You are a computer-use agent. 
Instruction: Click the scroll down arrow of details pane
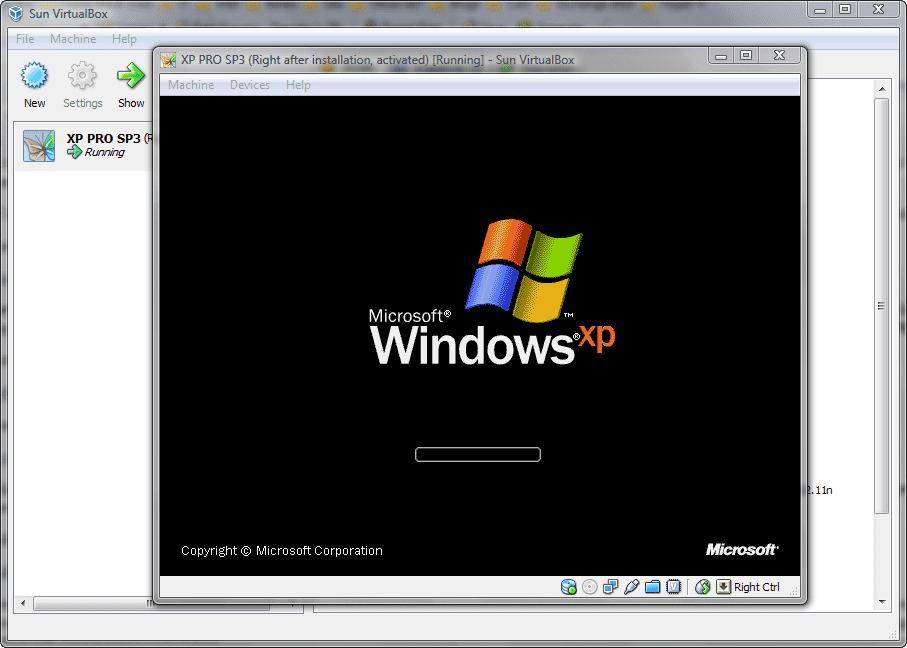pyautogui.click(x=882, y=602)
